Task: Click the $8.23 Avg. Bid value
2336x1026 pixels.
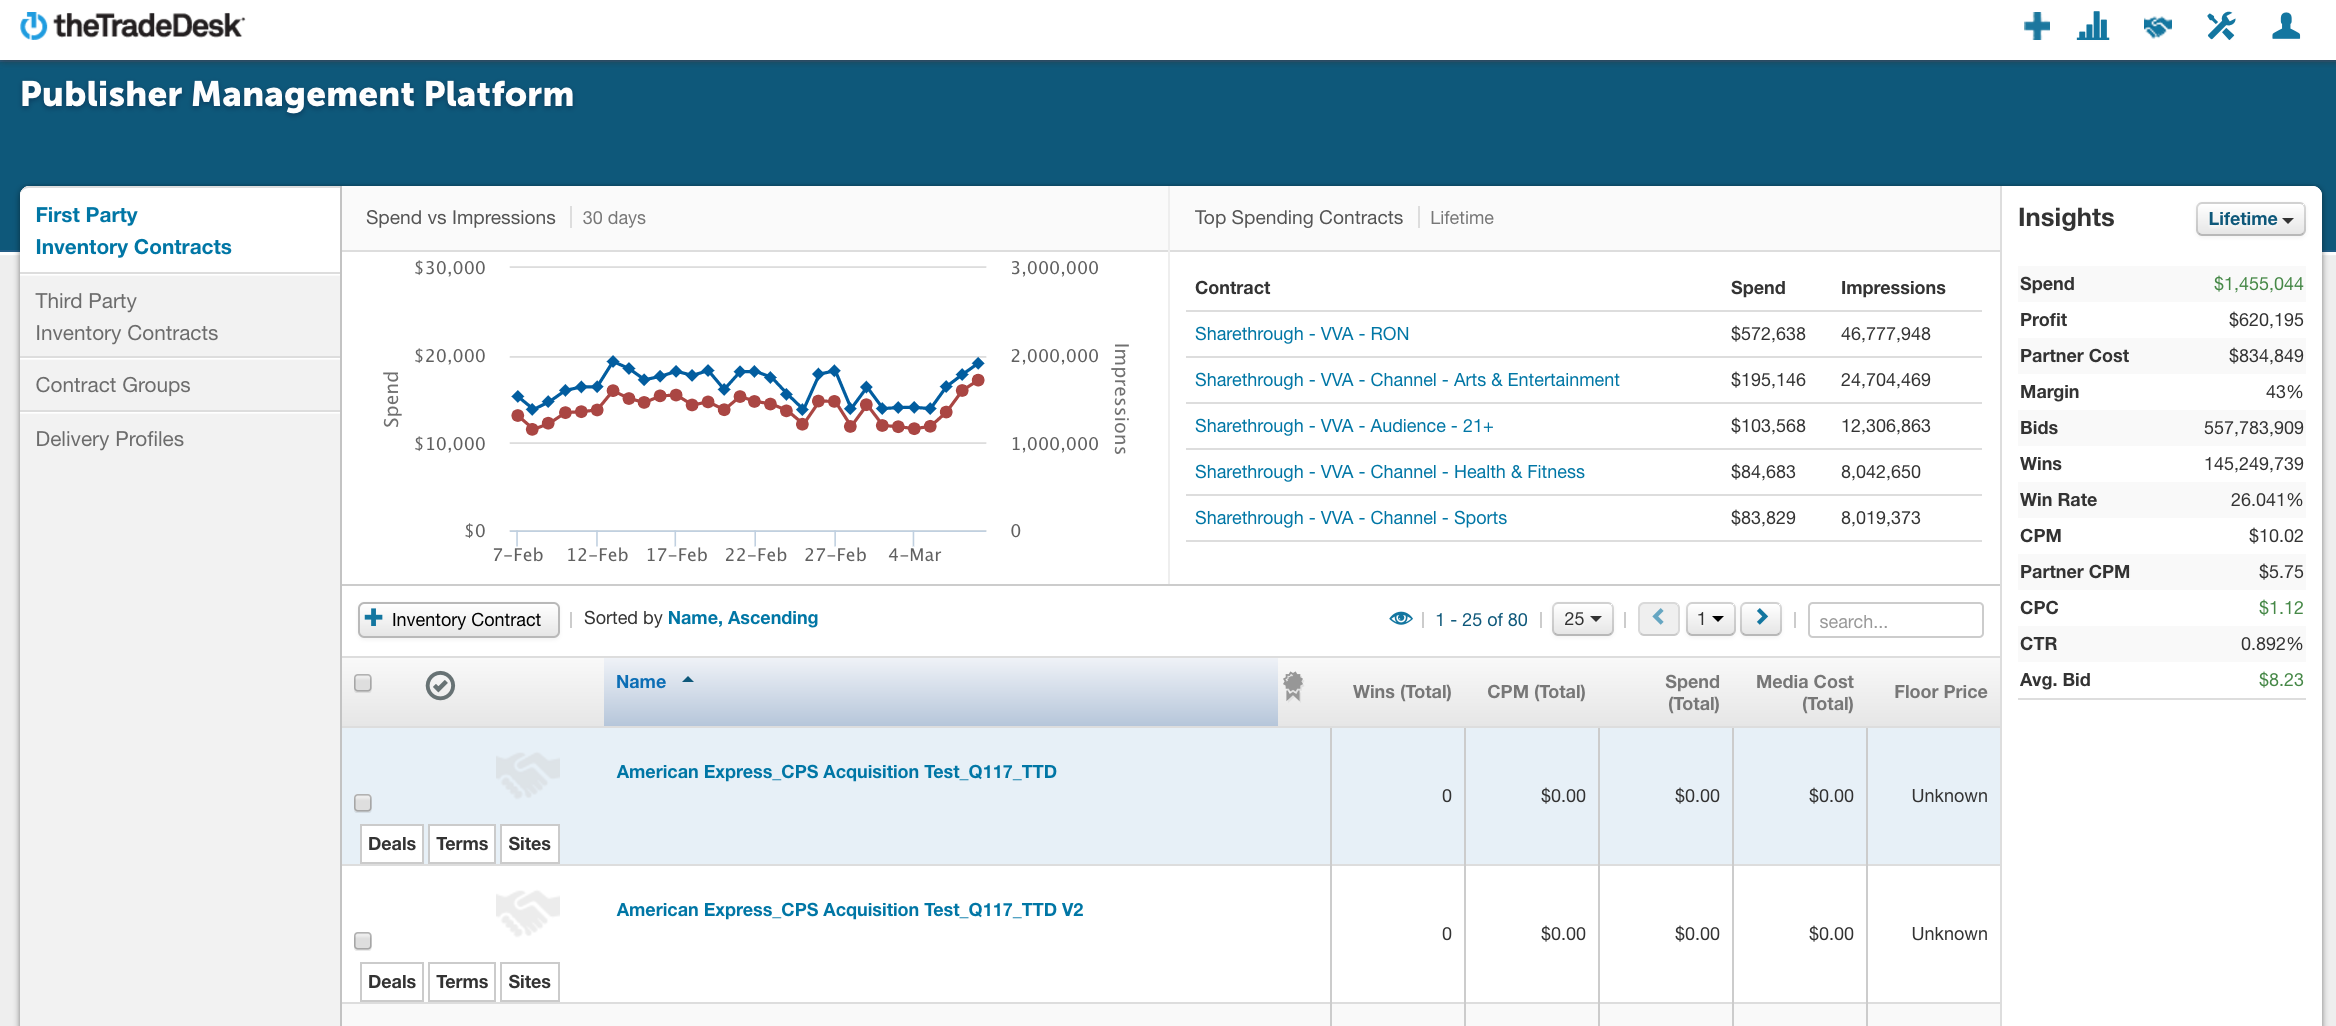Action: click(2281, 680)
